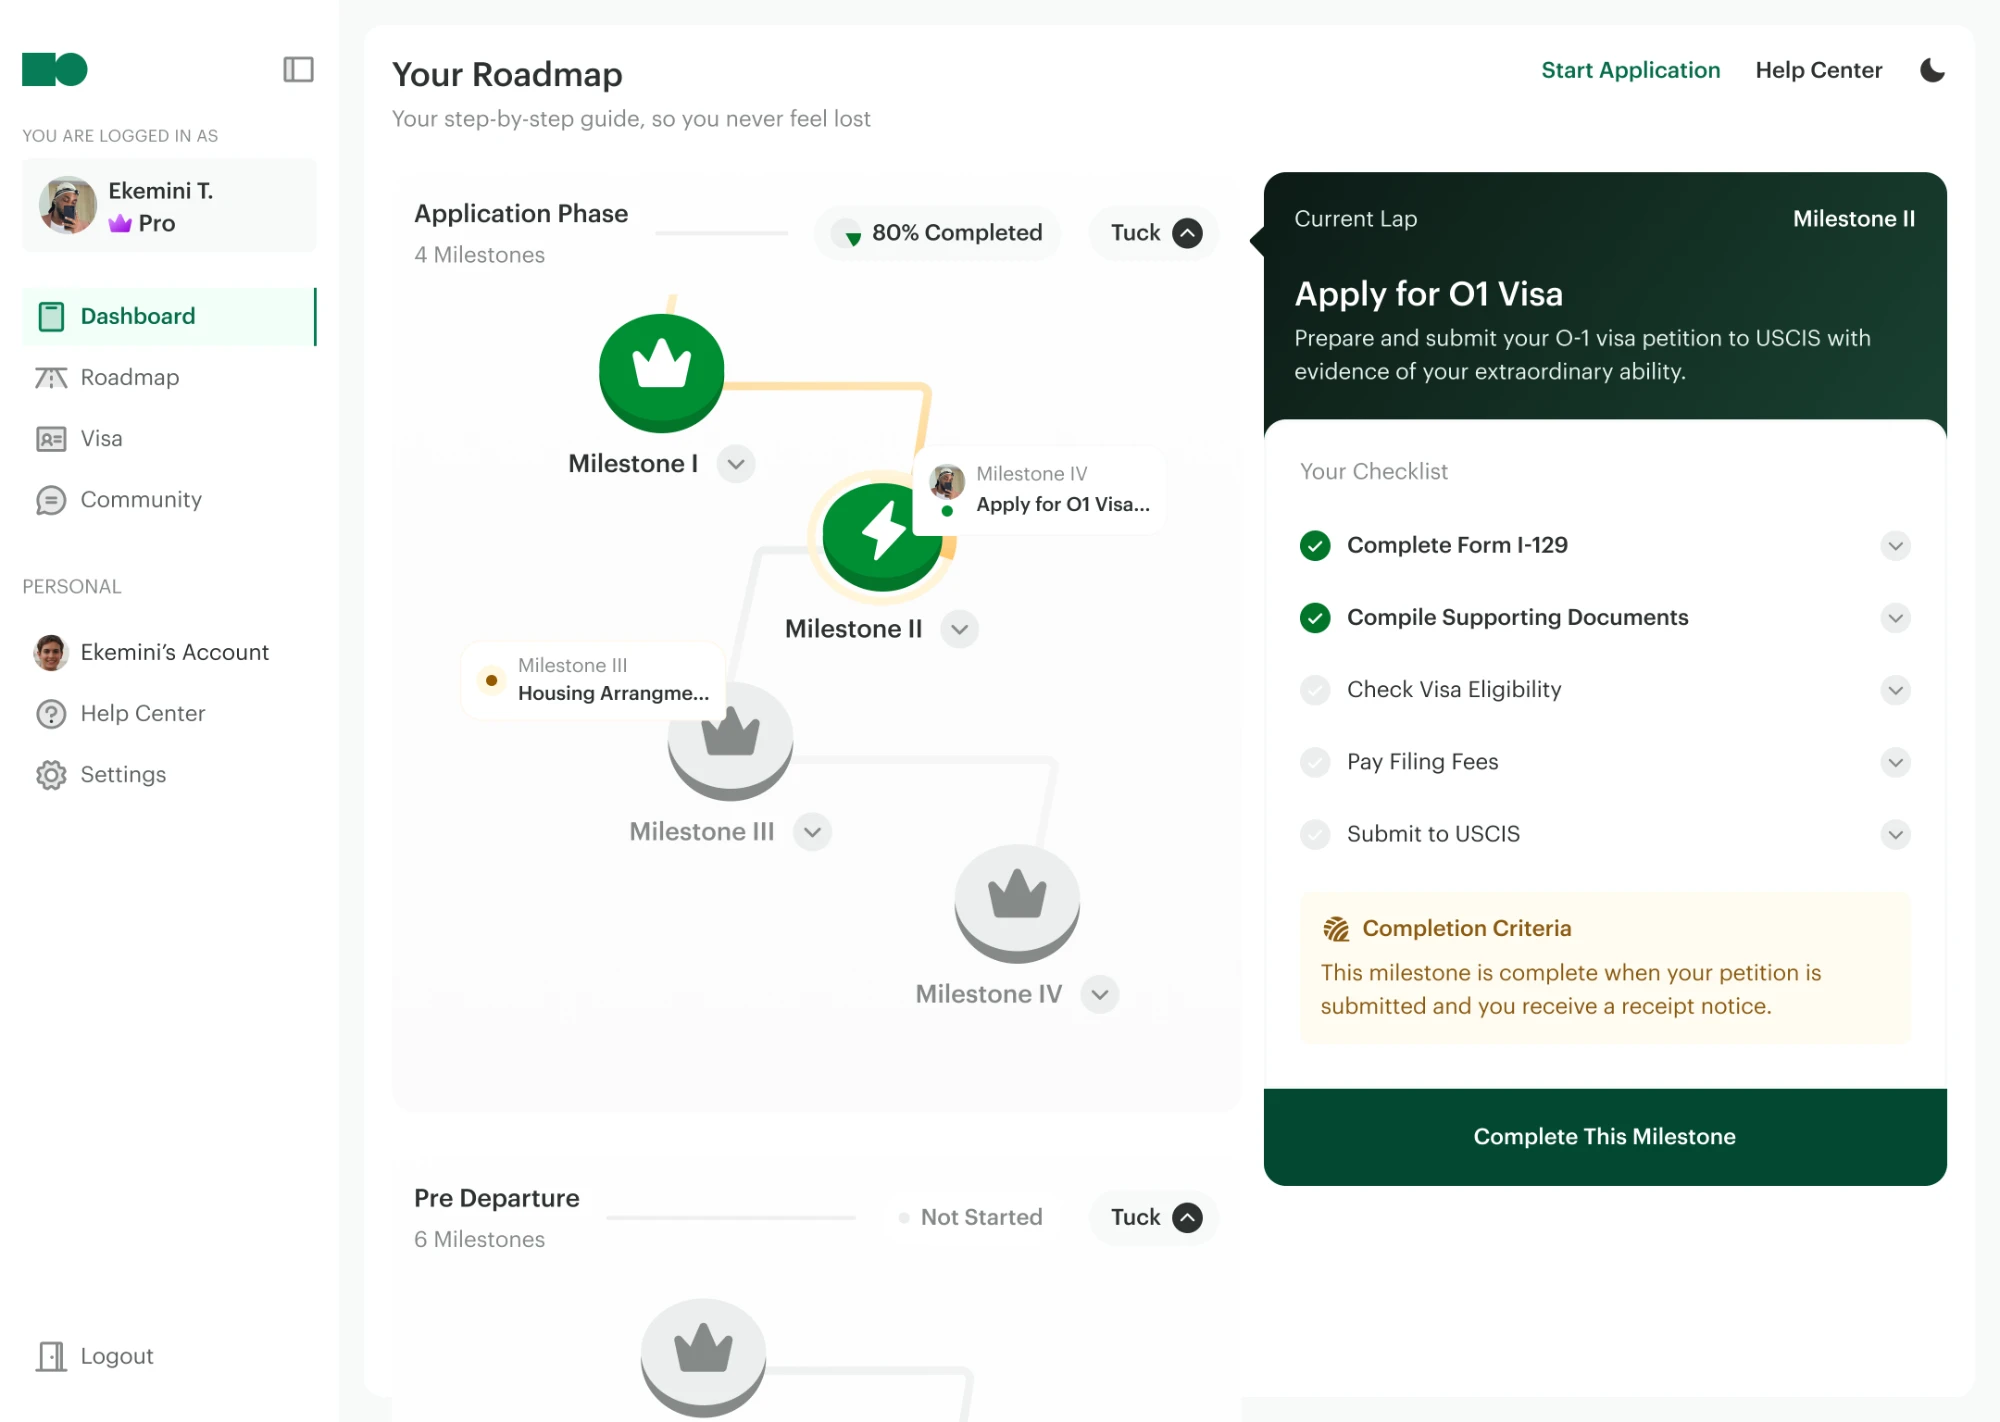Click the green app logo
Viewport: 2000px width, 1422px height.
coord(55,69)
